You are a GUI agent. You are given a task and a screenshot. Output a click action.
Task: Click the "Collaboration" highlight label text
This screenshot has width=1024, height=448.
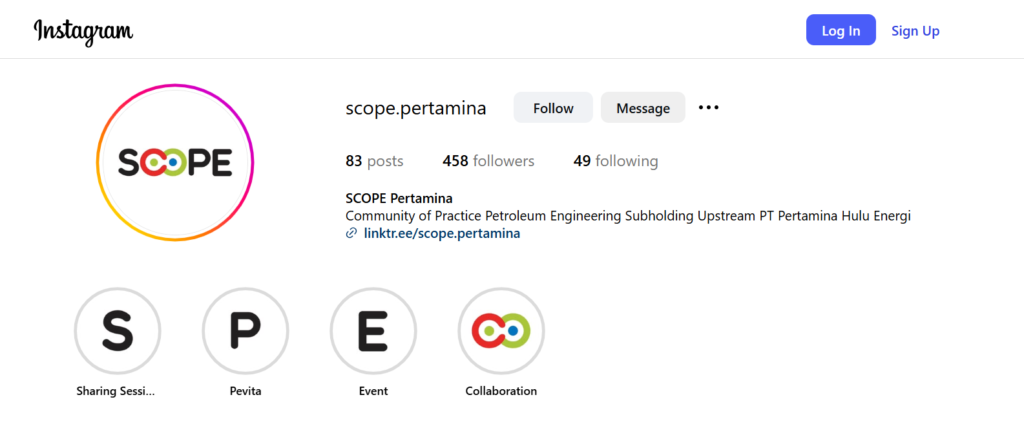[501, 391]
